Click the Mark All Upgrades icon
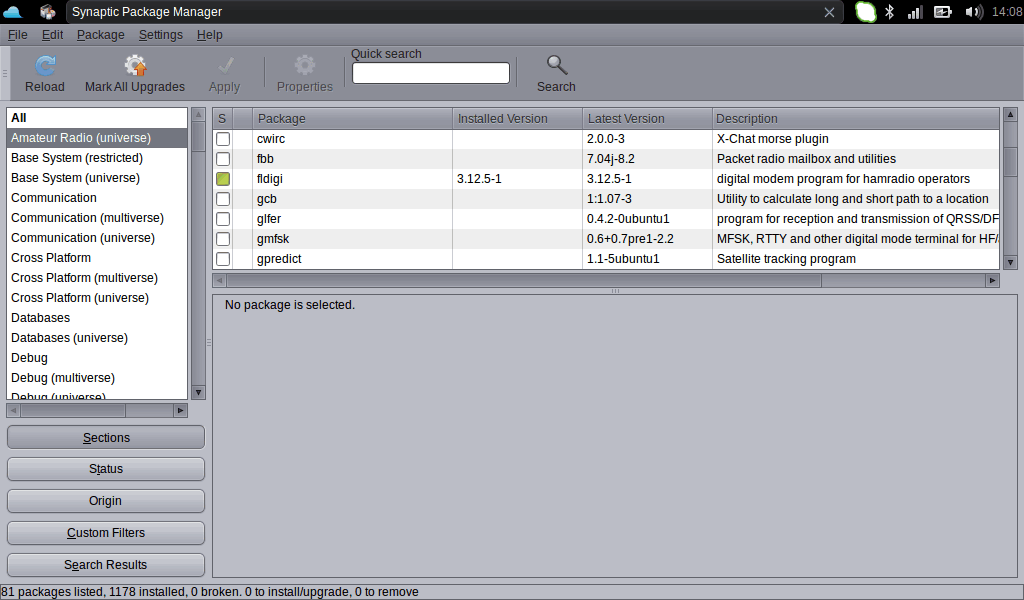 [135, 66]
